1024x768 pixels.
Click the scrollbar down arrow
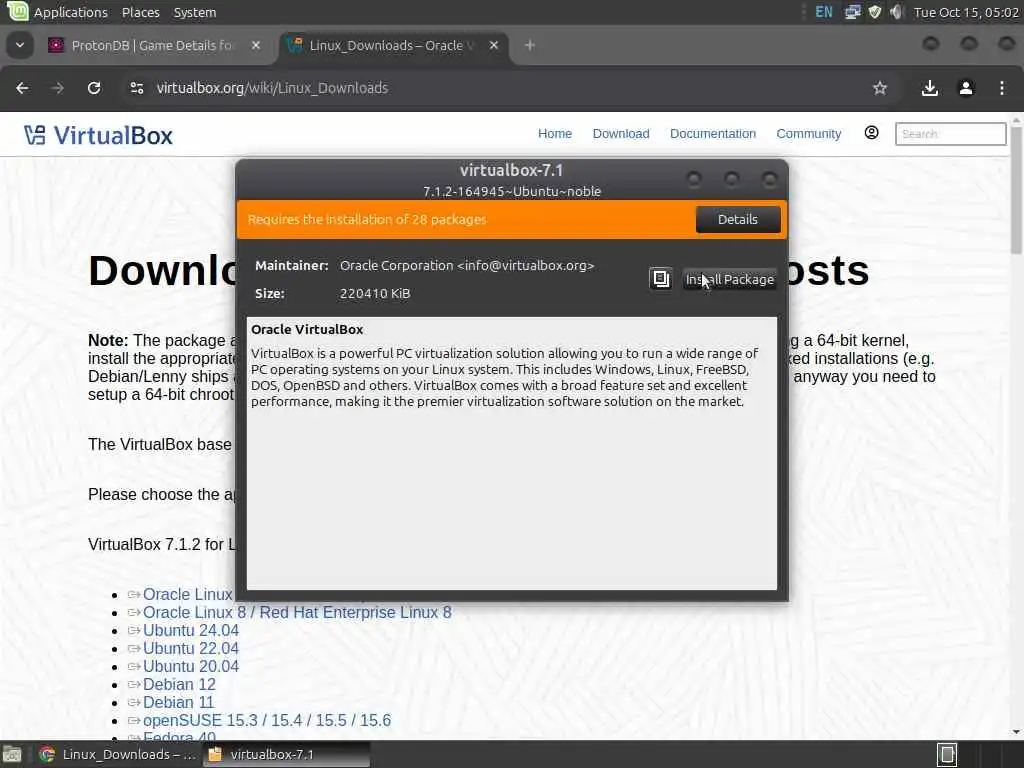pyautogui.click(x=1016, y=732)
